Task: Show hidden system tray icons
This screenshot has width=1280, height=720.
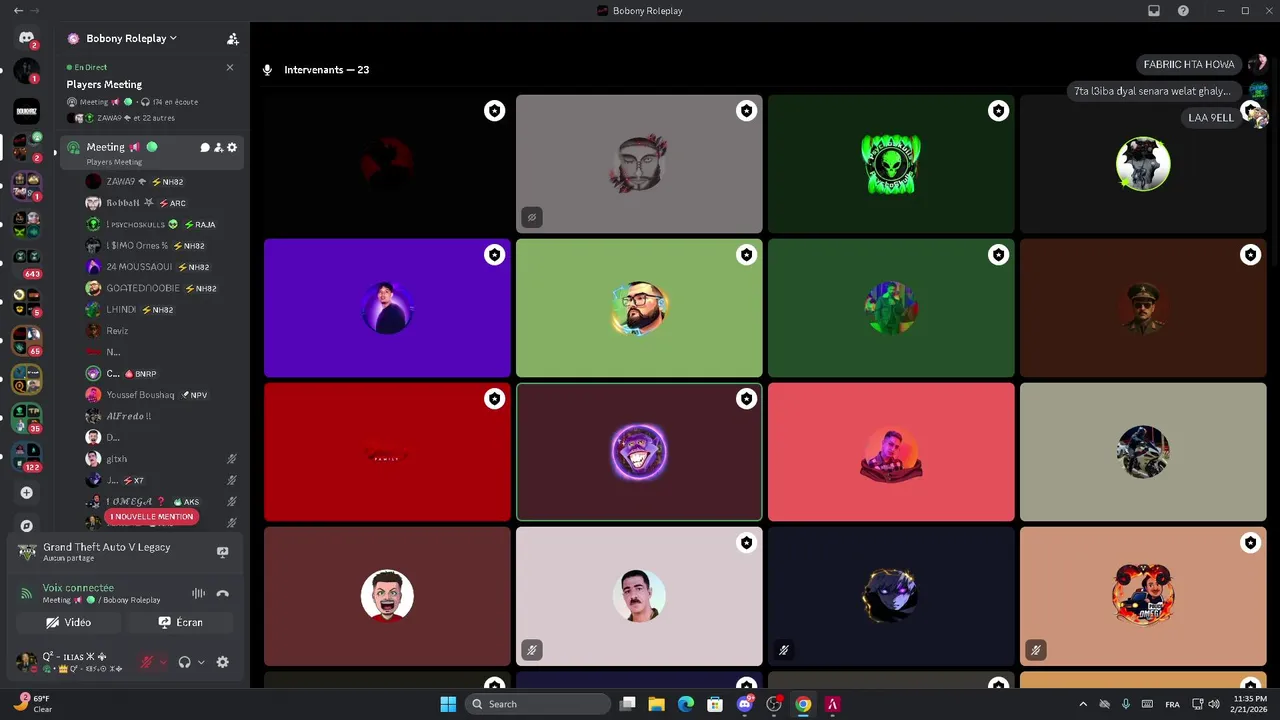Action: (1084, 704)
